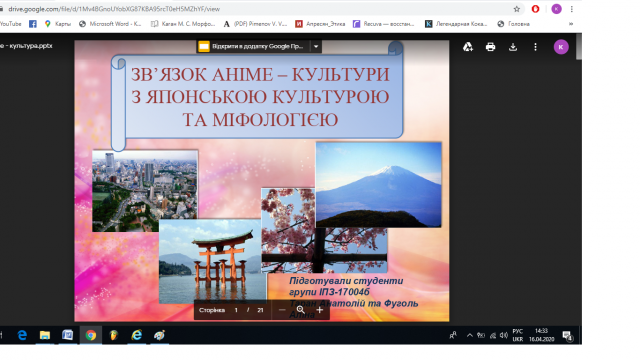Zoom out with the minus button
This screenshot has width=640, height=360.
(282, 310)
